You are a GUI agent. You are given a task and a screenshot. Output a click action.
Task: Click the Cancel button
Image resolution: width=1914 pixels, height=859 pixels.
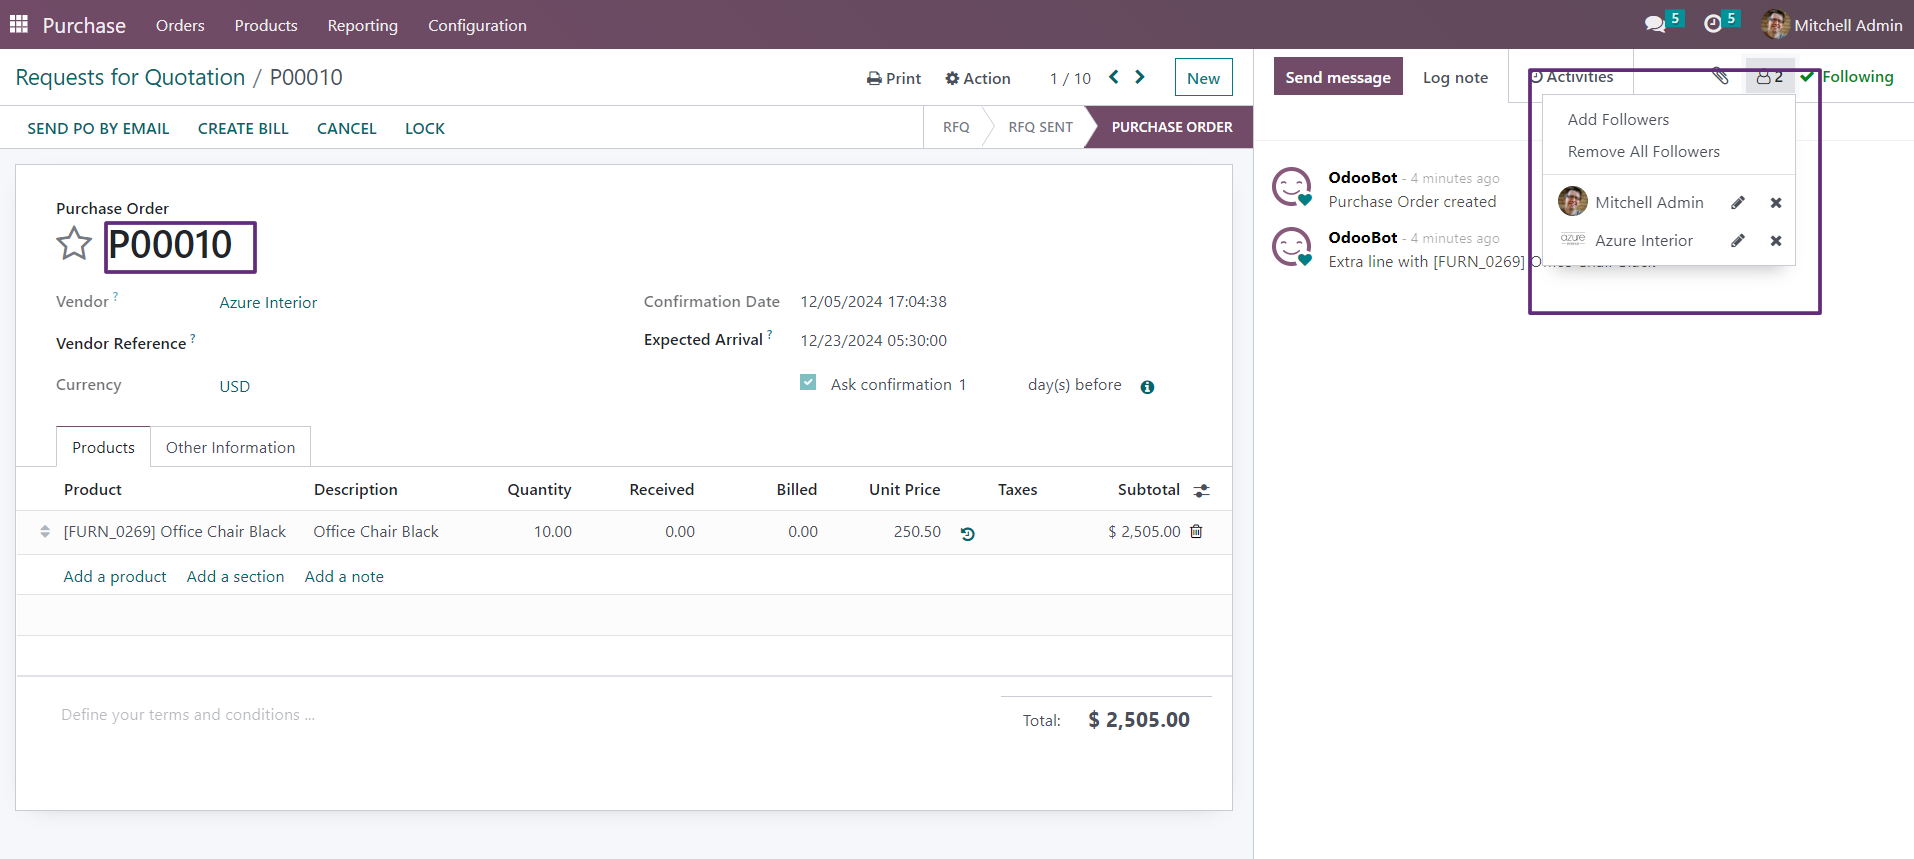click(x=347, y=128)
